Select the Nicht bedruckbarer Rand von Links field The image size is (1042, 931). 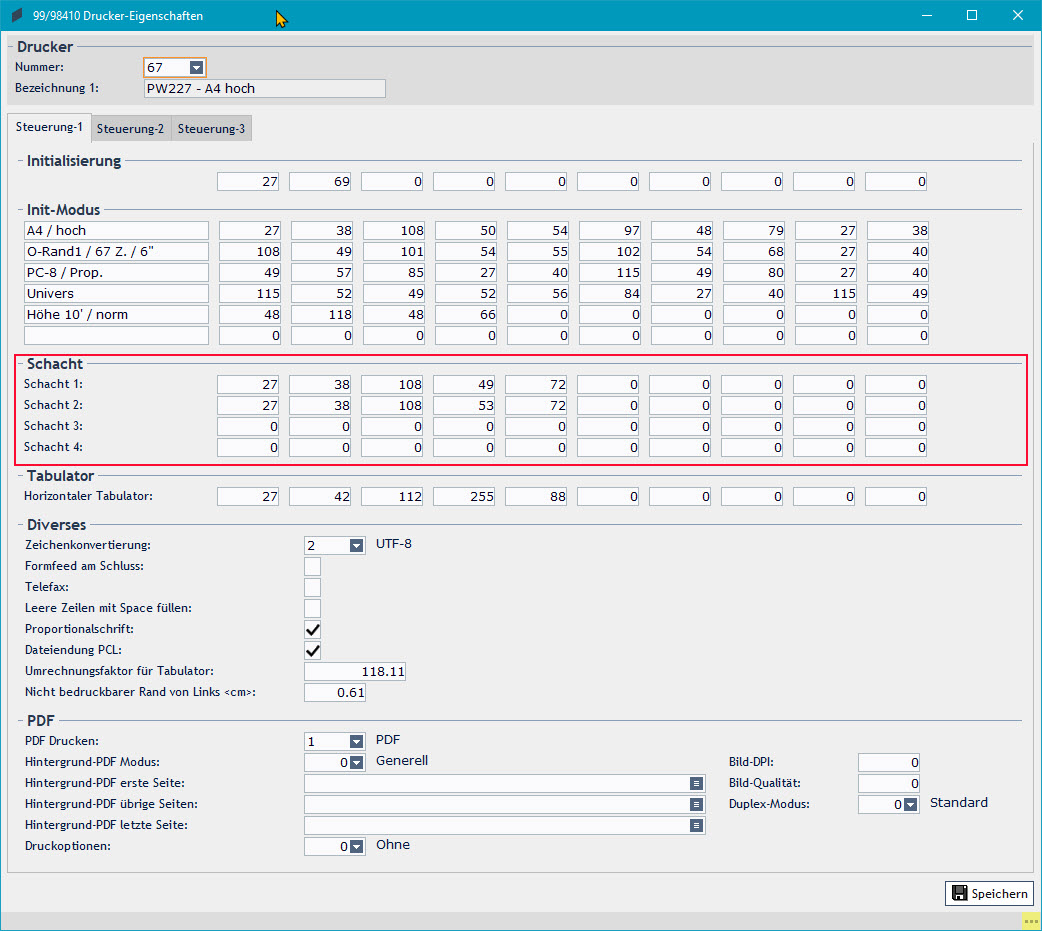pyautogui.click(x=335, y=692)
